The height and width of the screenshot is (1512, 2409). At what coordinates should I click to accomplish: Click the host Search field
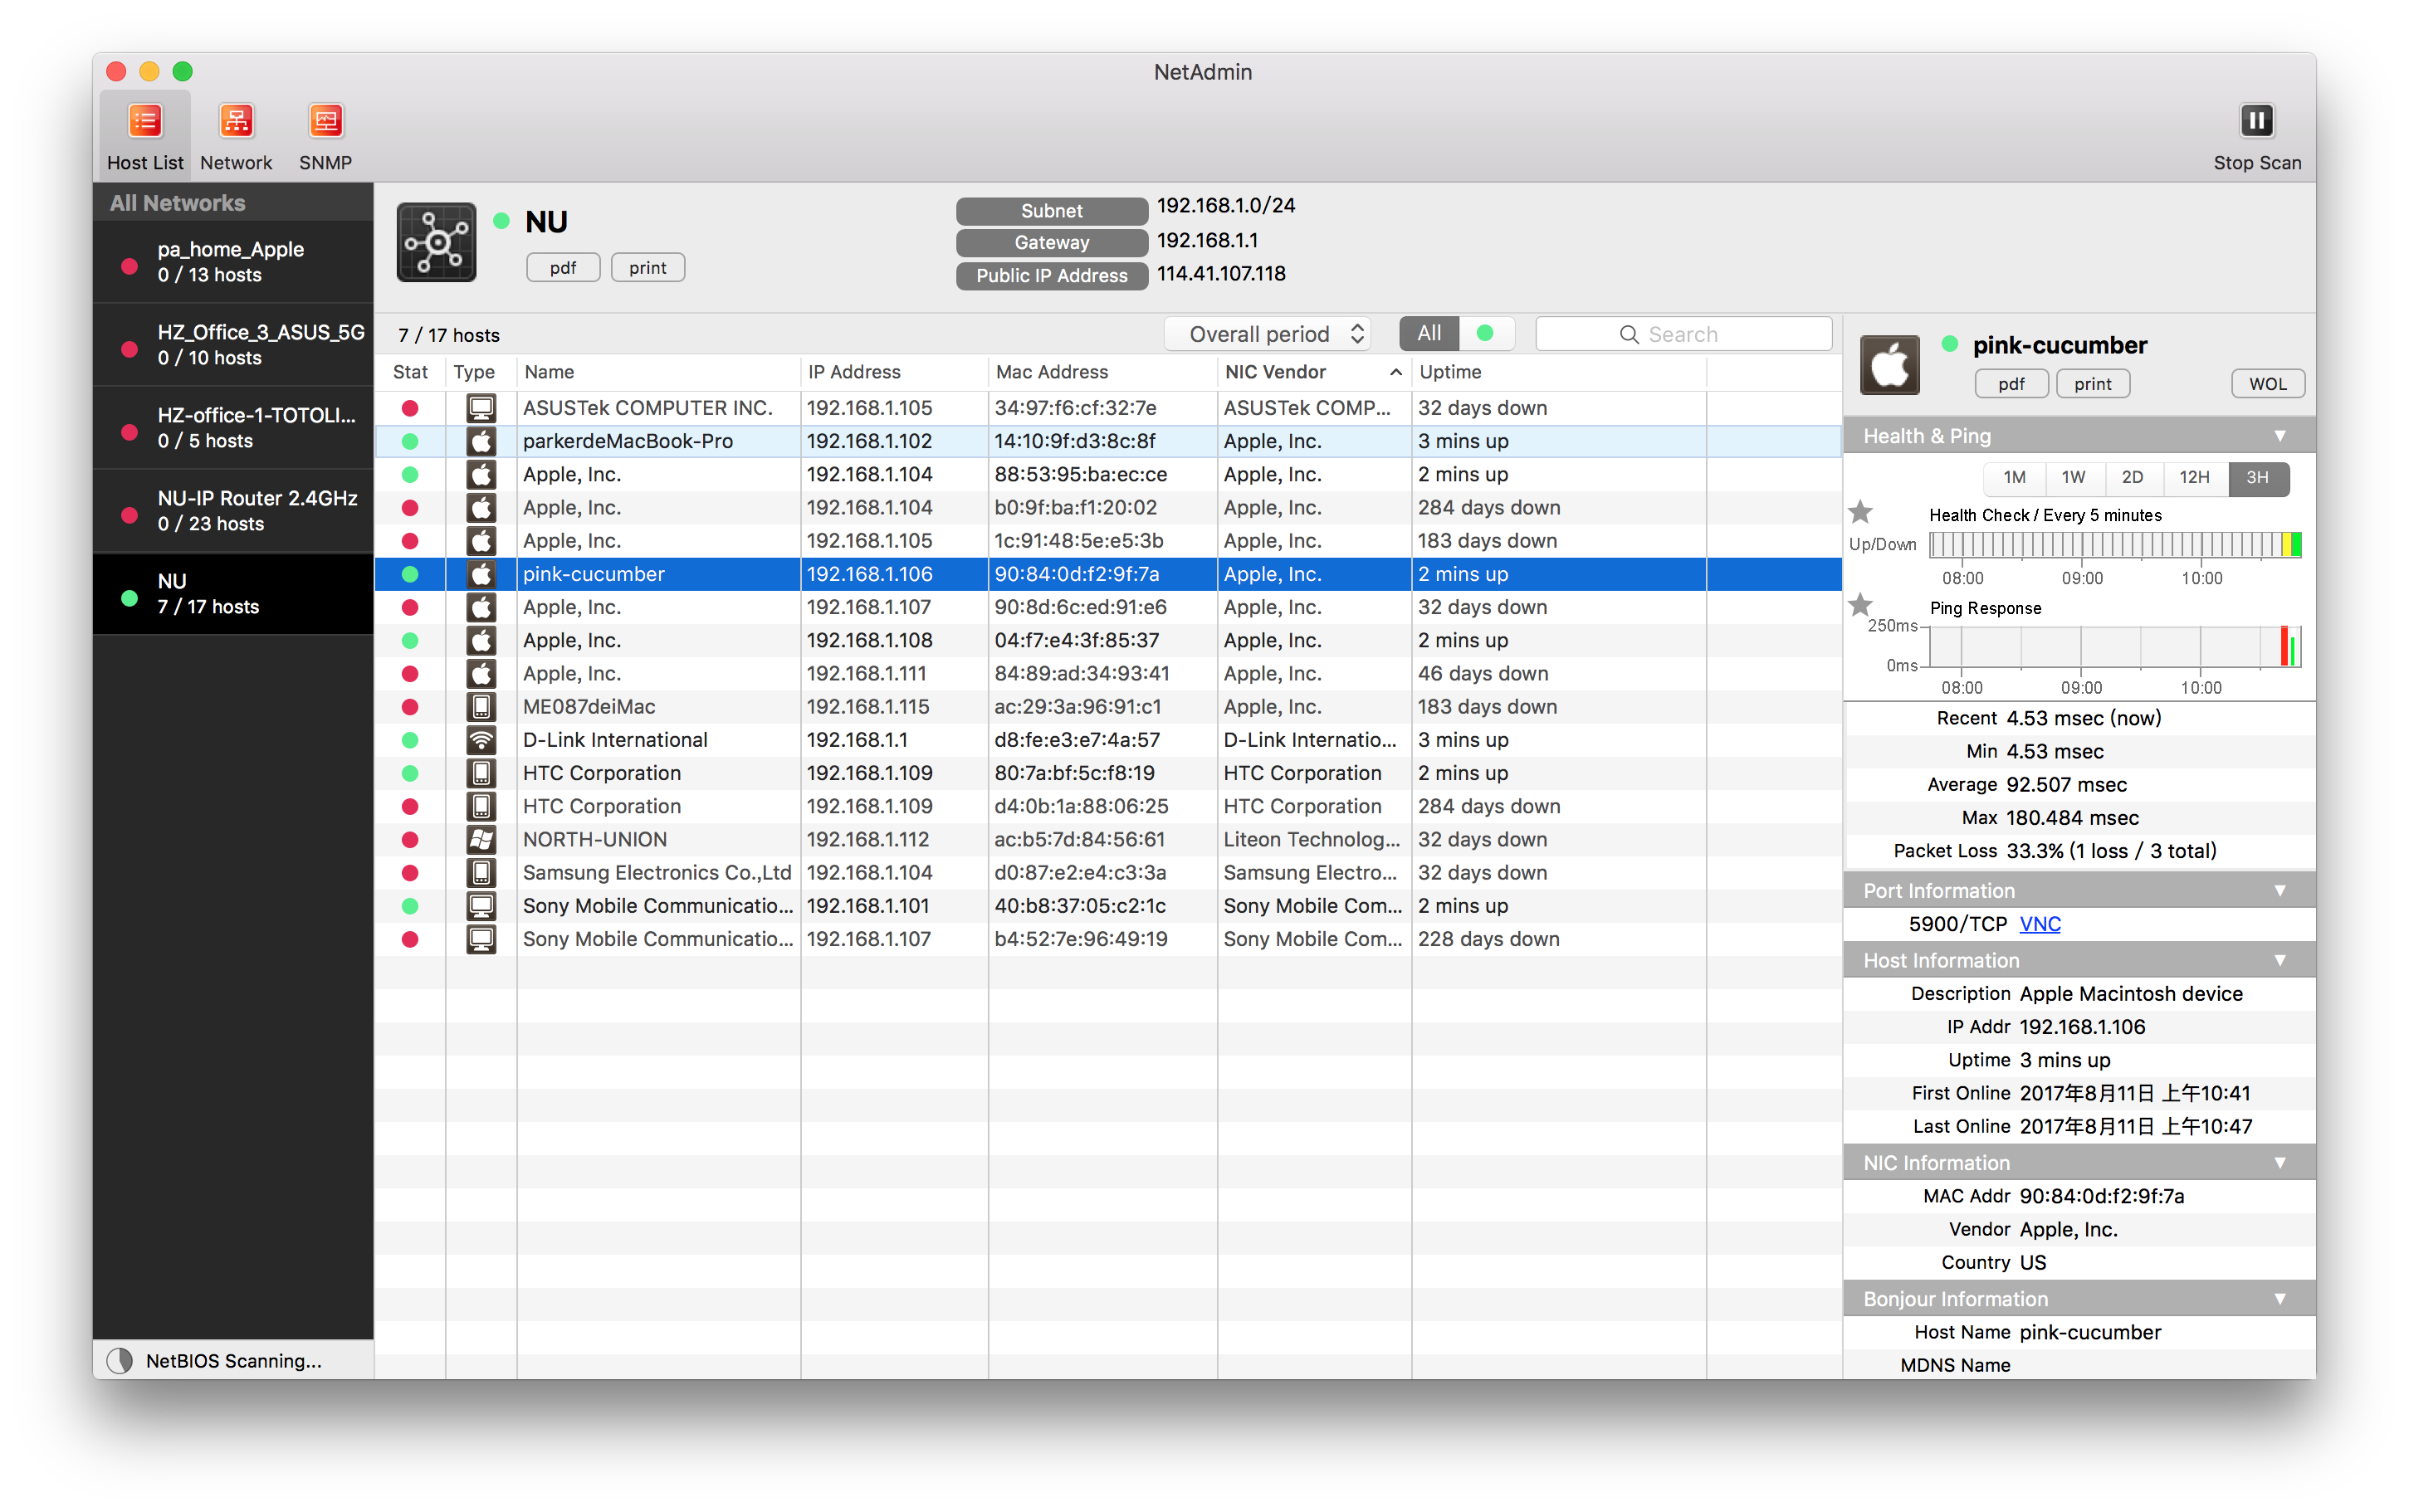pos(1684,334)
